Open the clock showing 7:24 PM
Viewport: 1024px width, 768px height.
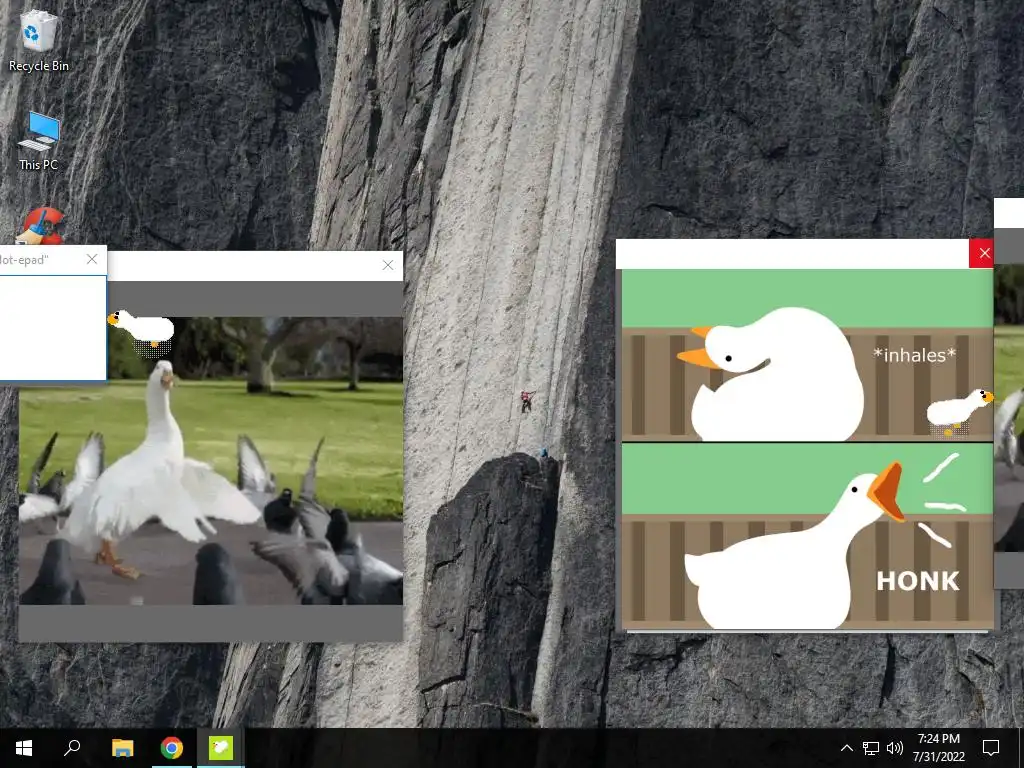(x=938, y=748)
